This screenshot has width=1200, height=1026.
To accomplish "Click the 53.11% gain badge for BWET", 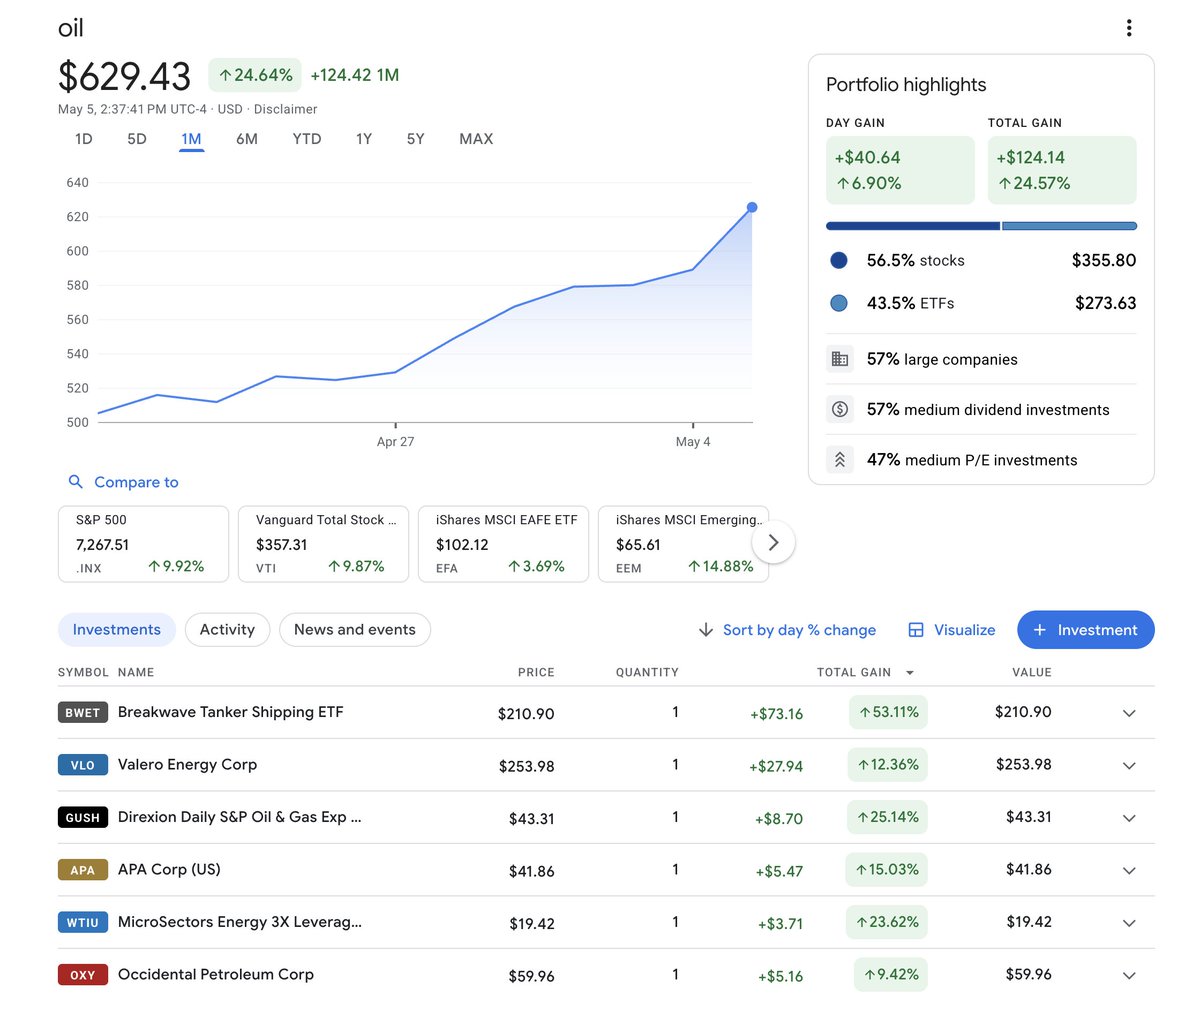I will (x=888, y=713).
